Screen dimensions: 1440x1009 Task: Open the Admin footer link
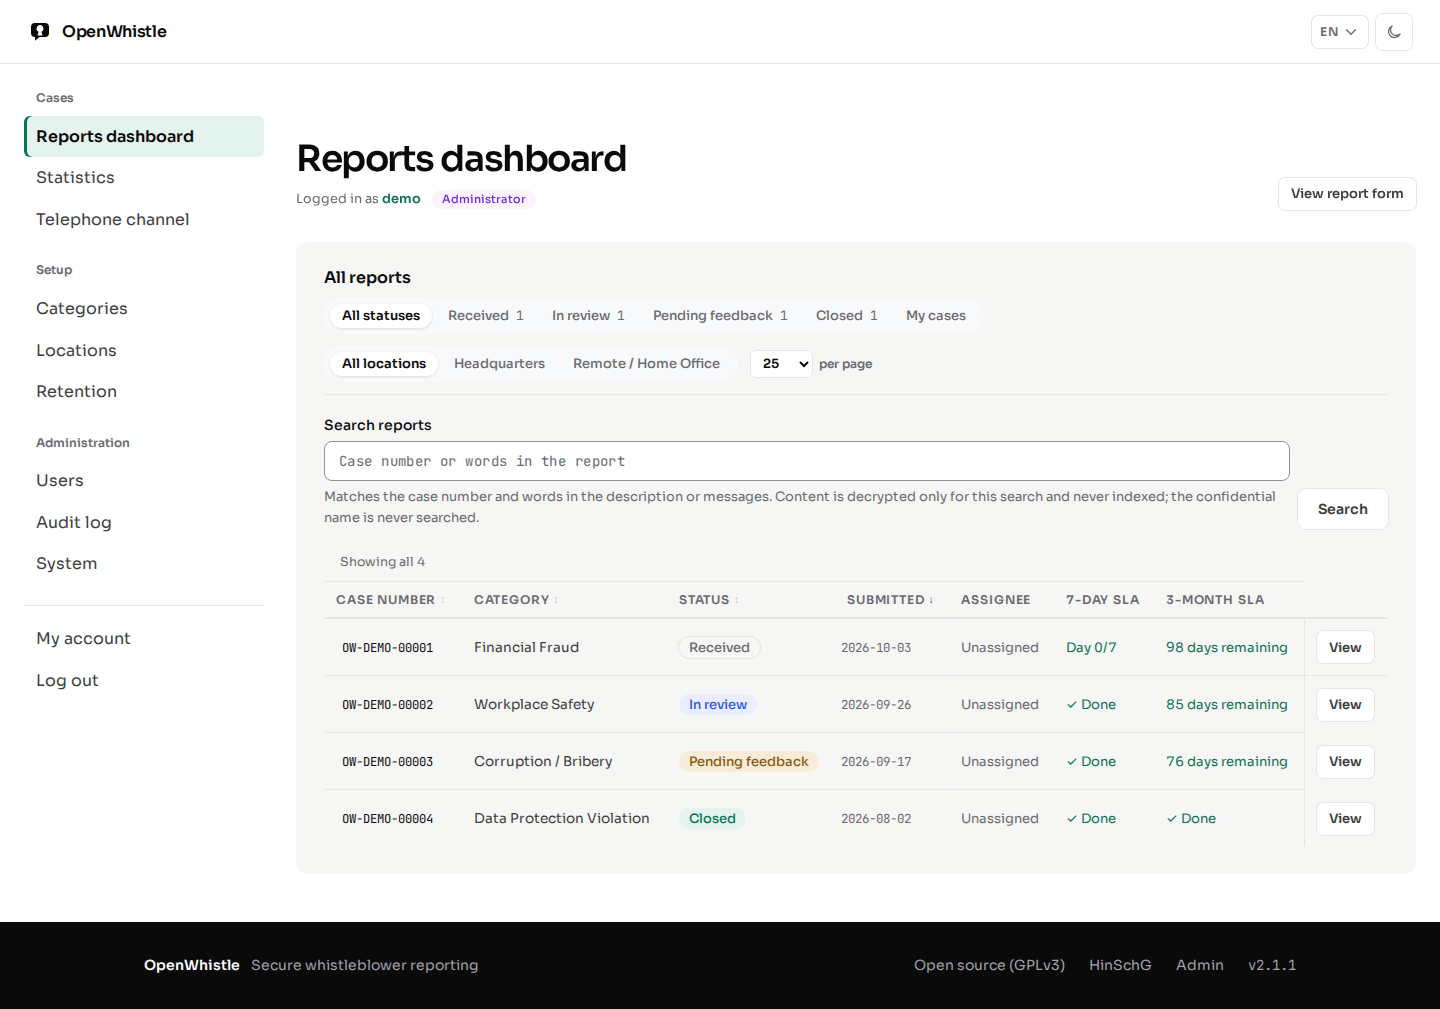[1200, 965]
